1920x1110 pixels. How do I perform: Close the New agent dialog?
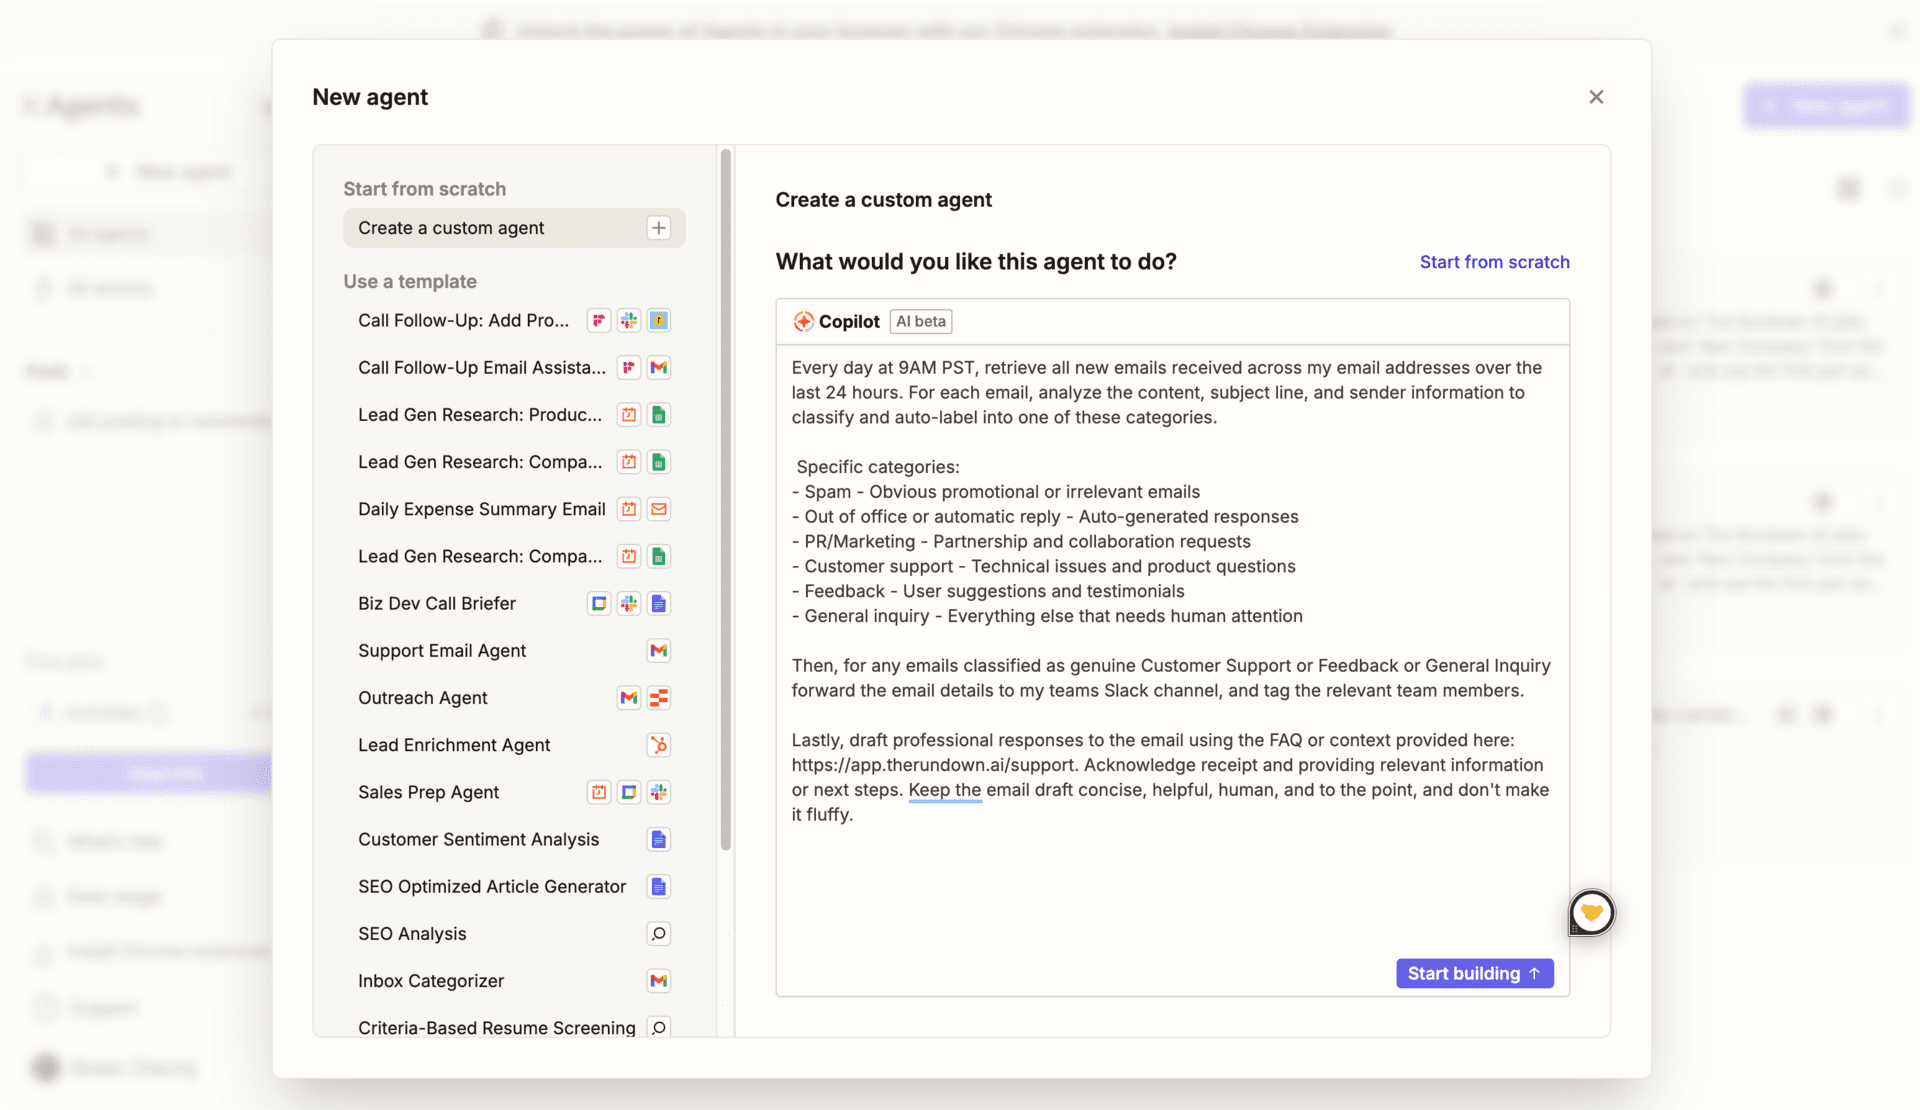pos(1596,97)
